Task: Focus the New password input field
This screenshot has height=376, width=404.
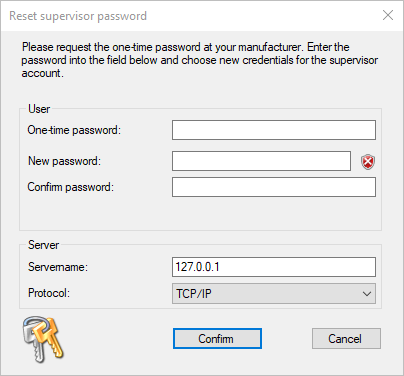Action: pos(261,161)
